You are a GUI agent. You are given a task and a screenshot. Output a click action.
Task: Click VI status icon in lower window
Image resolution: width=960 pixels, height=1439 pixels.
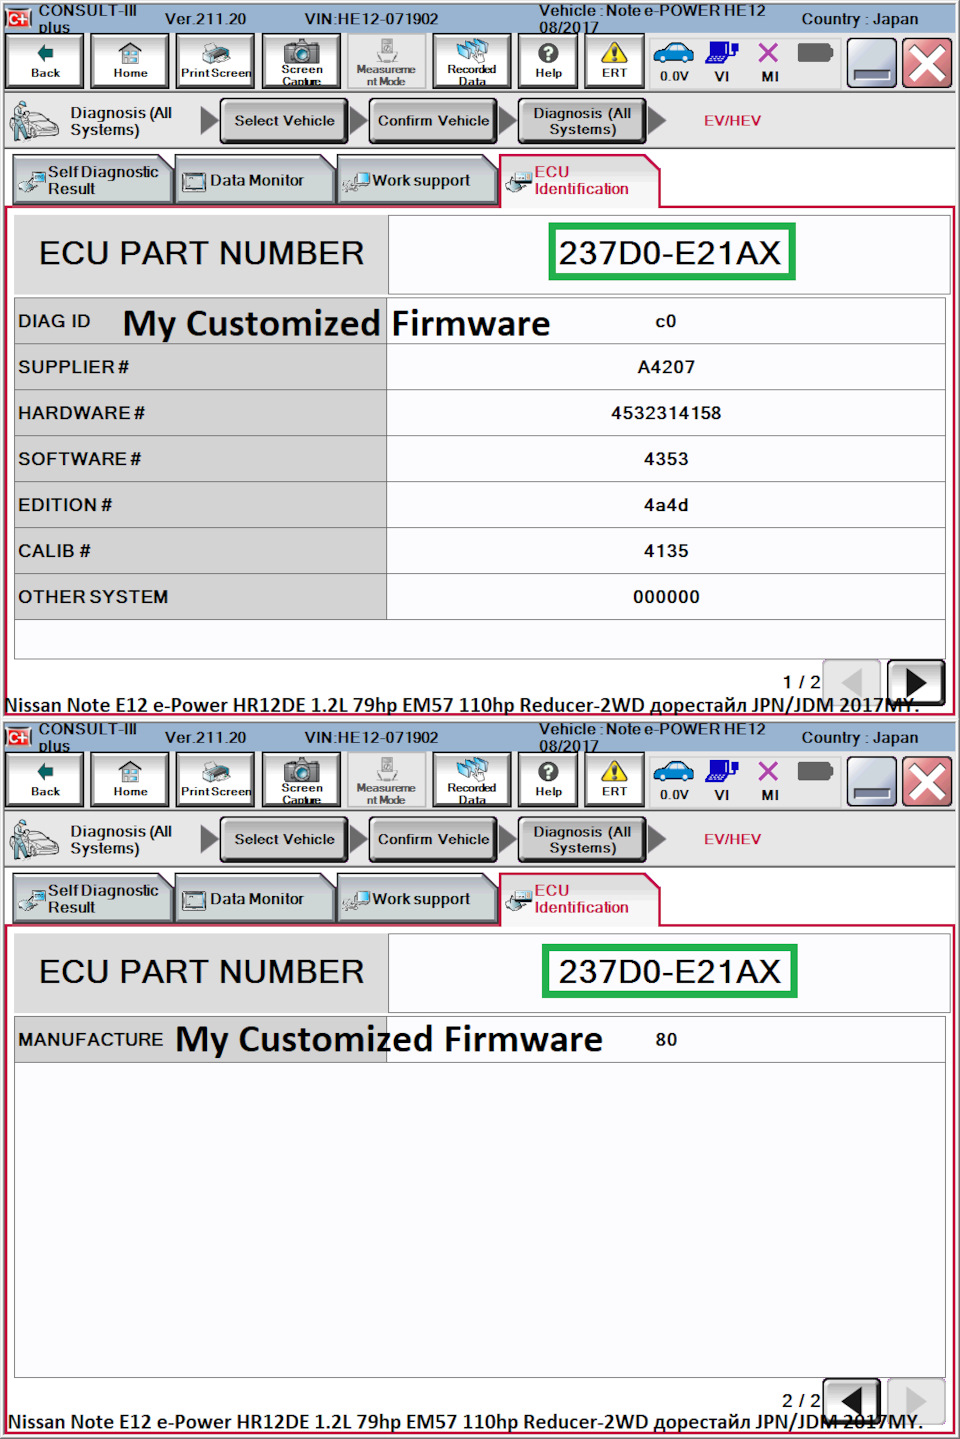click(x=722, y=780)
